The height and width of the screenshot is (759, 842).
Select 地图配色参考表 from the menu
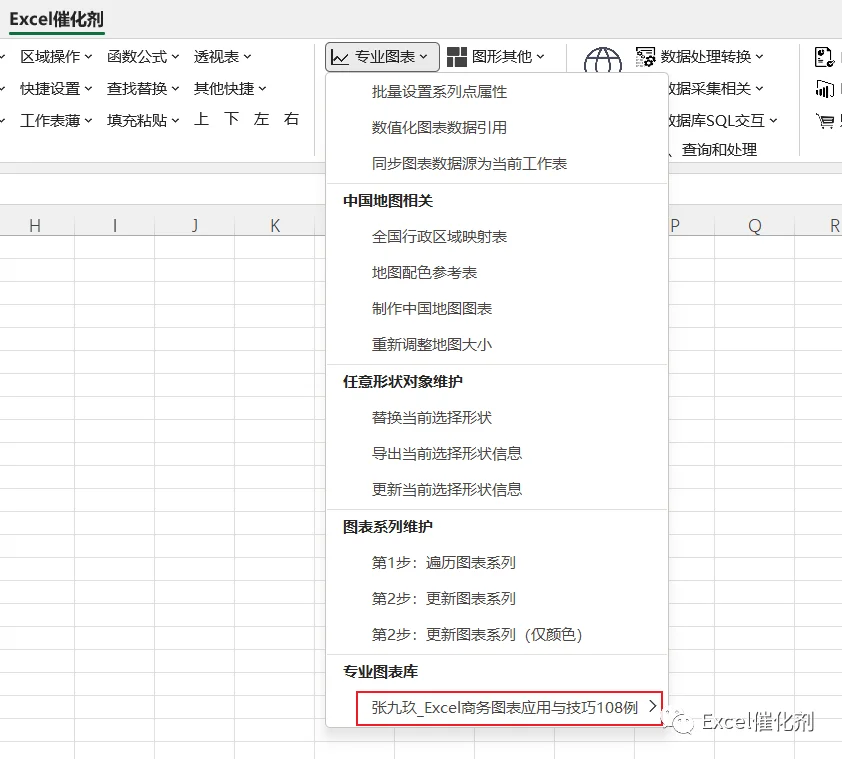point(497,273)
